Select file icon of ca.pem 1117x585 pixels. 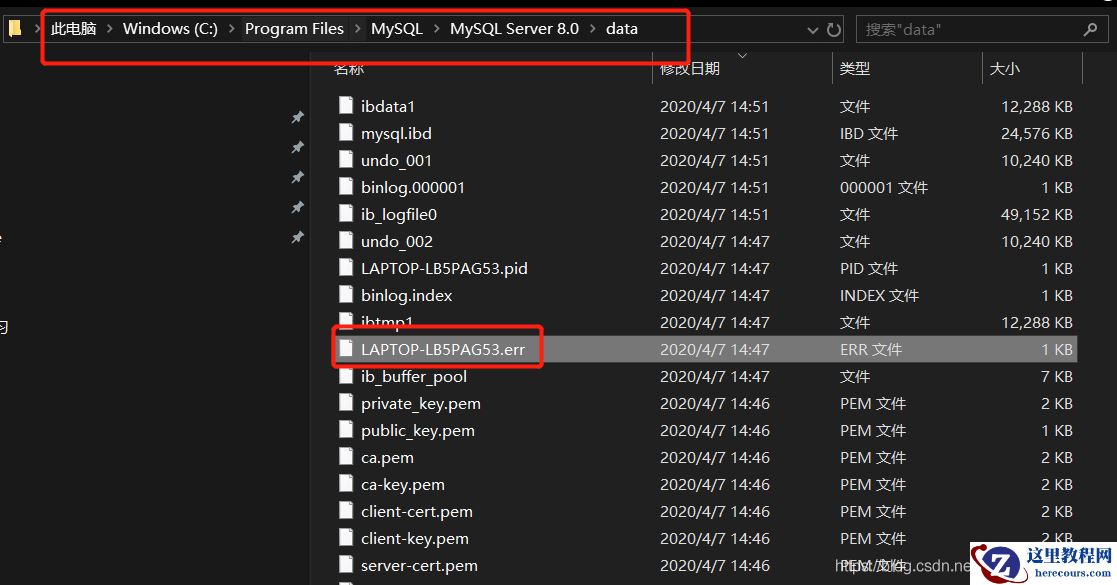click(x=346, y=457)
